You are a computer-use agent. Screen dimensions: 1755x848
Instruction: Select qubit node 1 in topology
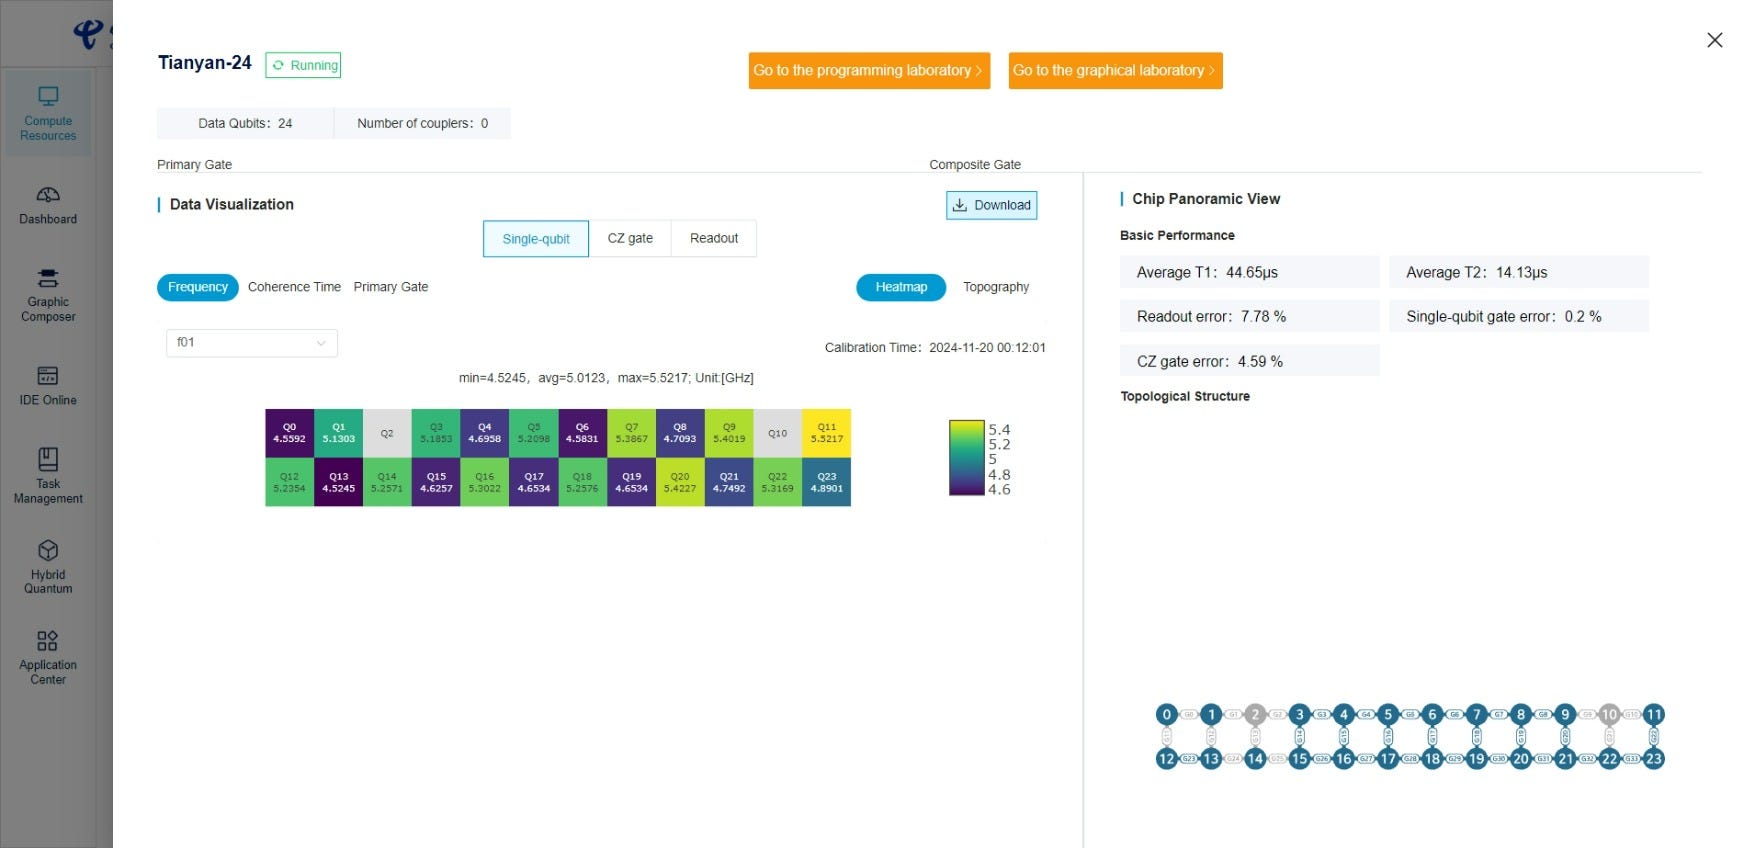(x=1211, y=714)
